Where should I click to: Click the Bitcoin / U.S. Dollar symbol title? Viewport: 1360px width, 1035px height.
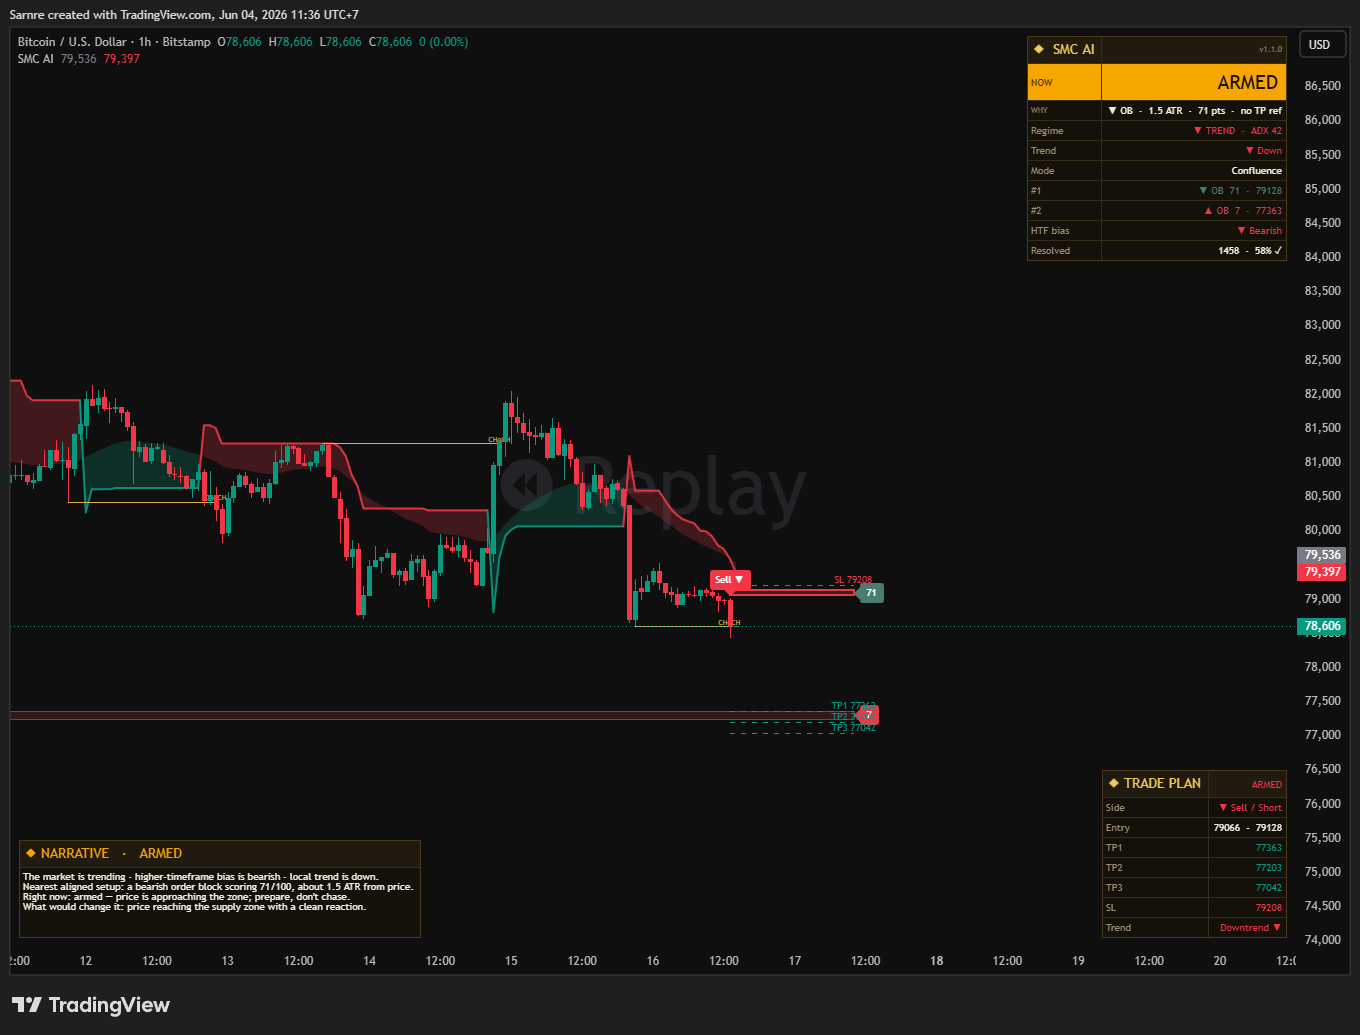click(72, 42)
